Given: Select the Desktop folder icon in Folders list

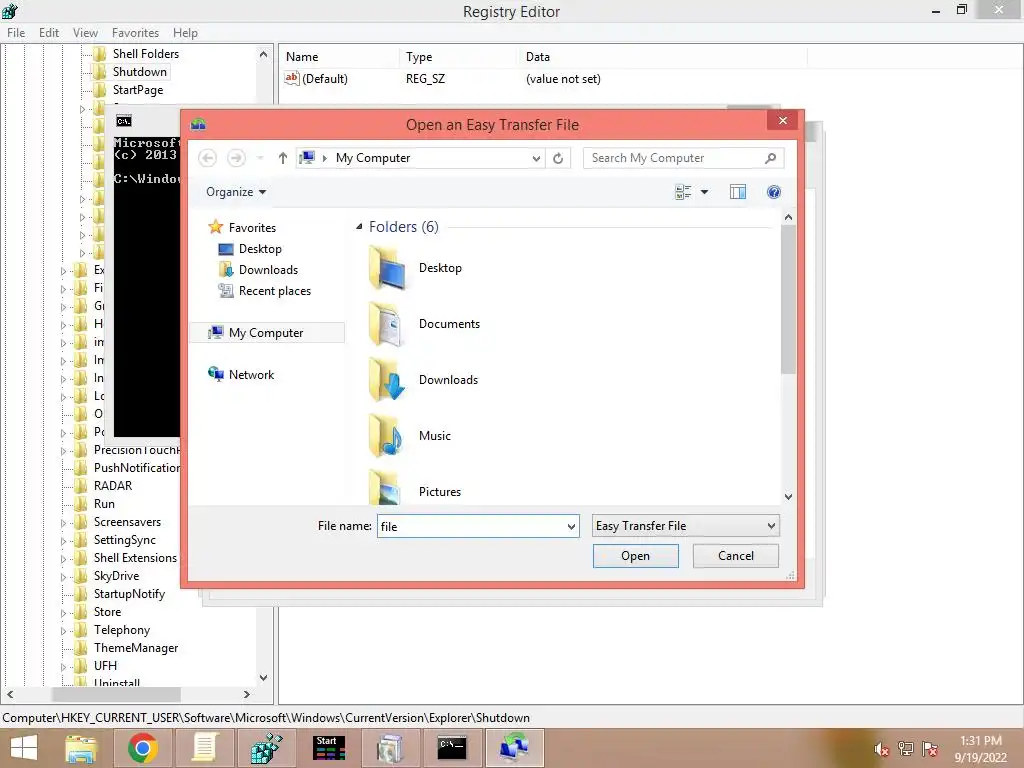Looking at the screenshot, I should pos(387,268).
